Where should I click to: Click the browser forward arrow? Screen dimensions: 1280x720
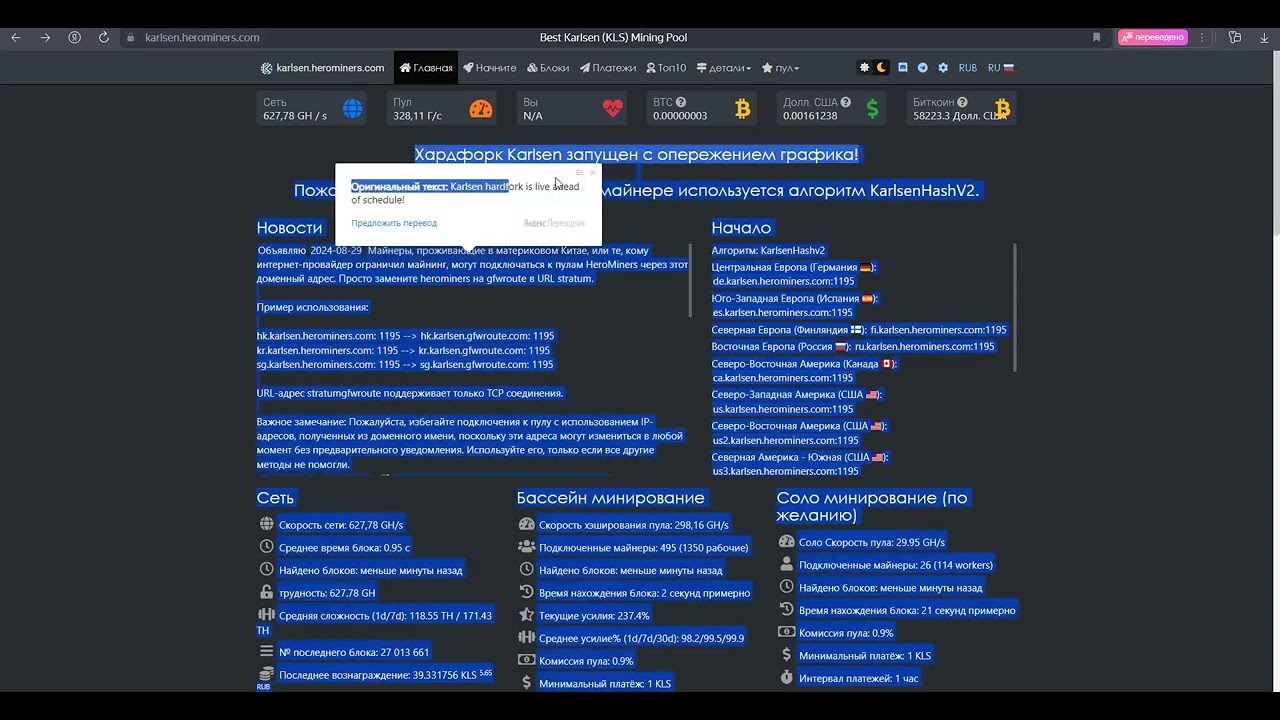click(x=45, y=38)
